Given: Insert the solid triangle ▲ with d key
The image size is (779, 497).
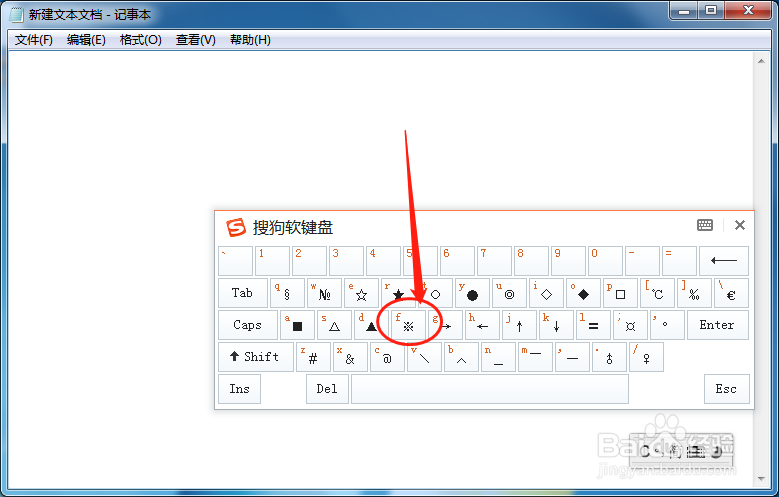Looking at the screenshot, I should coord(371,325).
